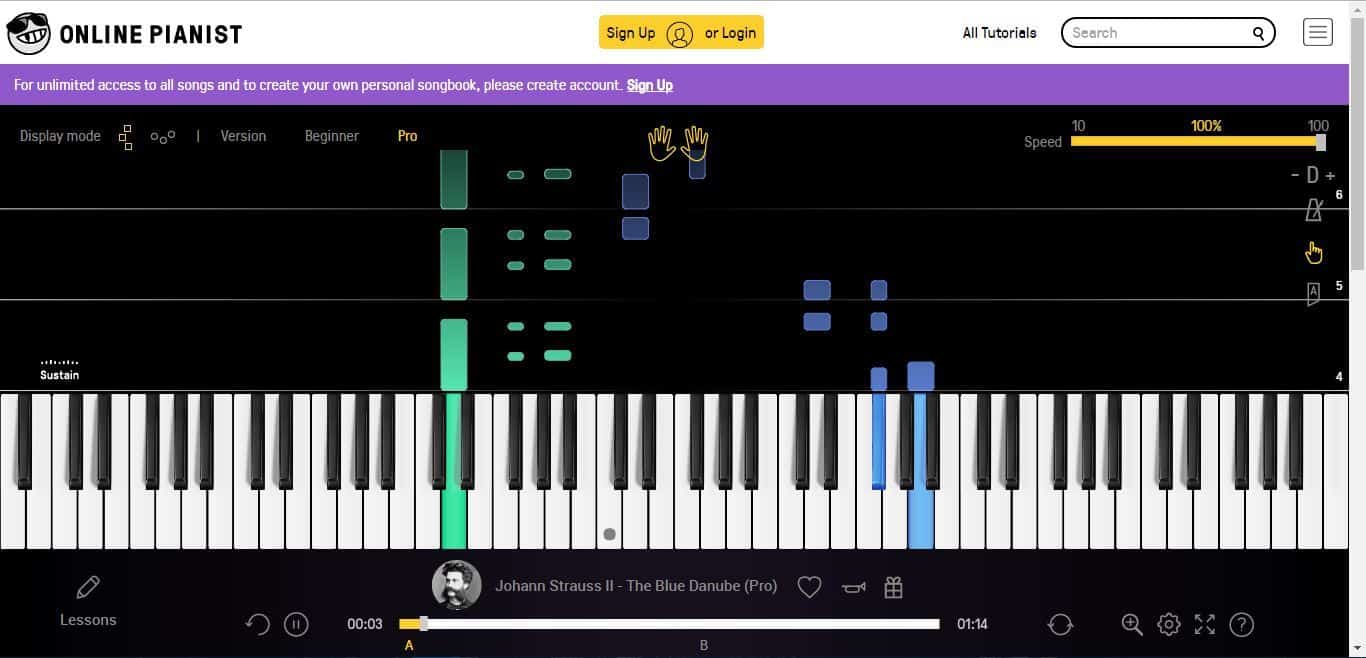Screen dimensions: 1366x658
Task: Click the yellow Speed slider track
Action: [x=1195, y=142]
